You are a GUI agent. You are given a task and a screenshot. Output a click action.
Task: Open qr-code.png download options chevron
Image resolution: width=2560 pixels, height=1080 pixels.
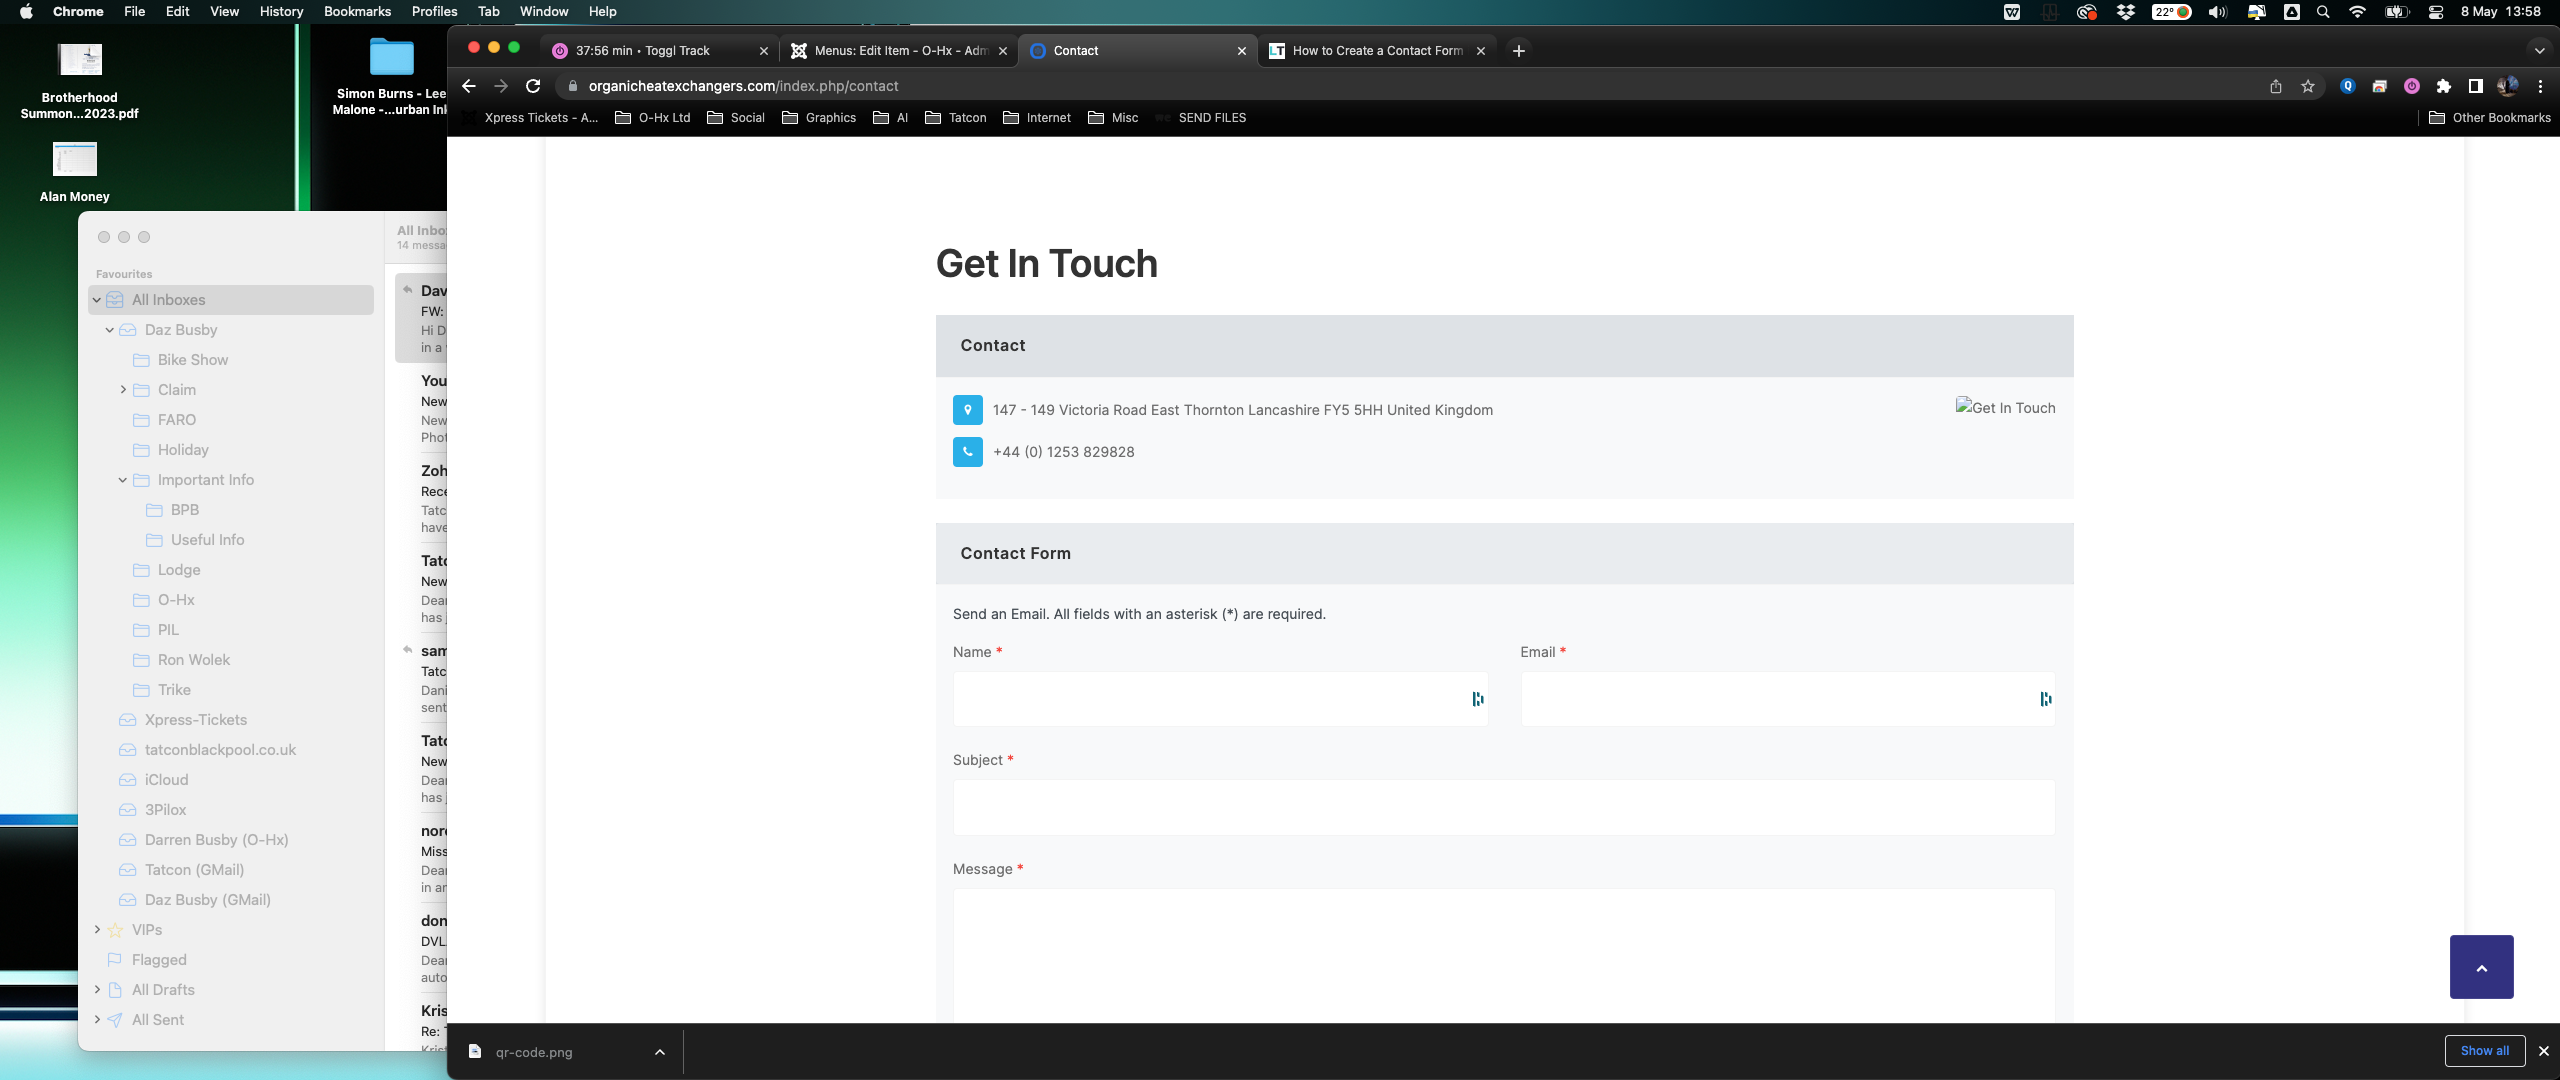(660, 1052)
